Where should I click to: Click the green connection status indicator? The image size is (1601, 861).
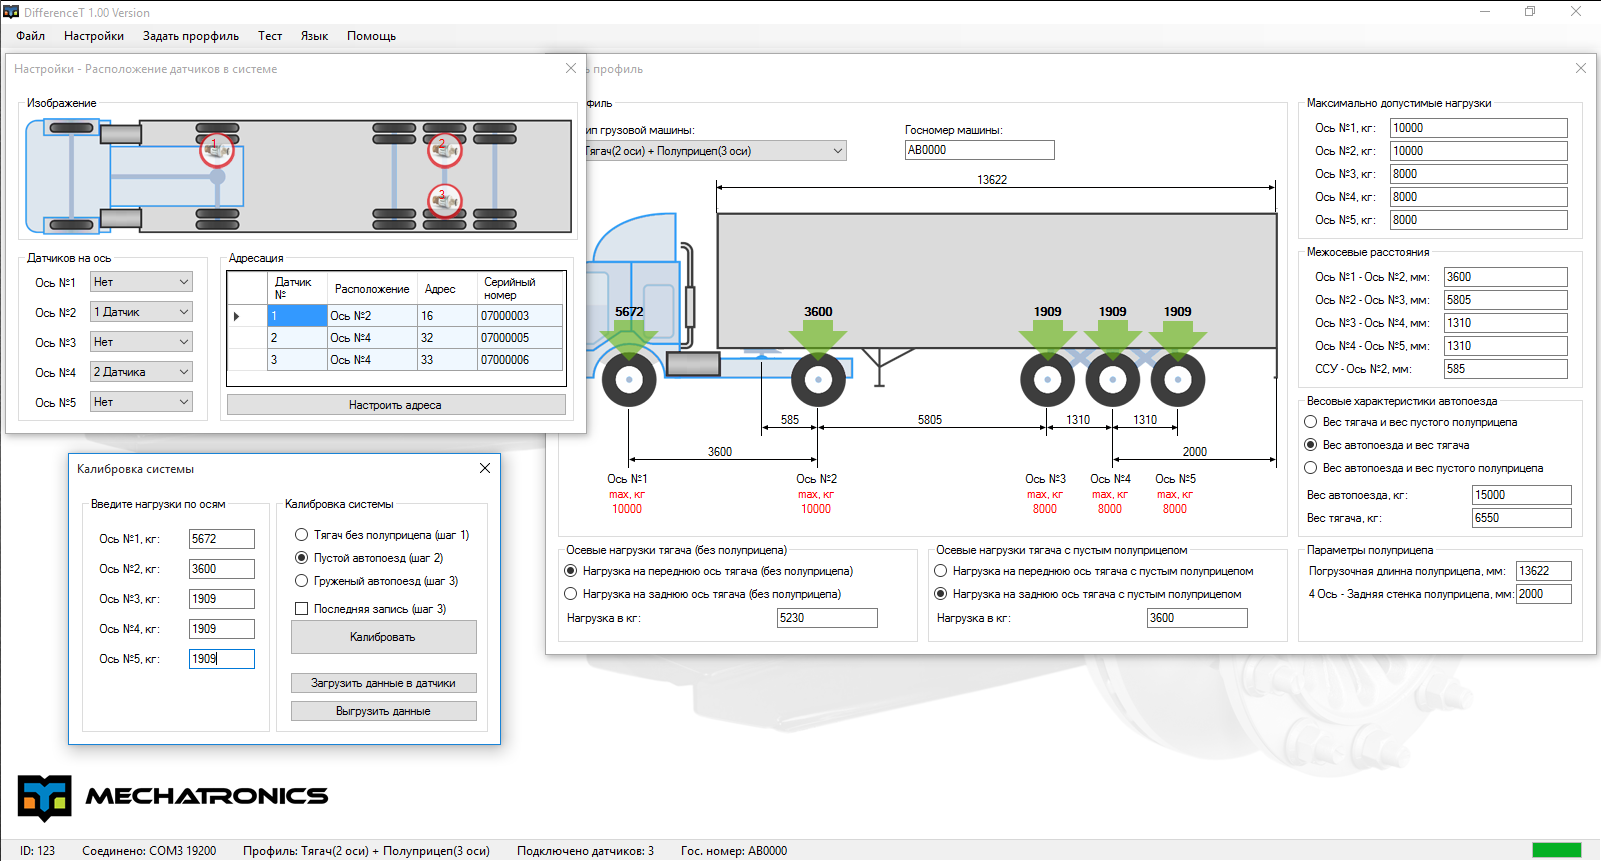1556,850
